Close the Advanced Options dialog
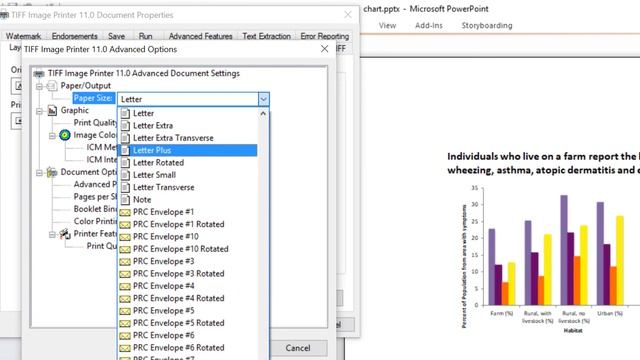This screenshot has height=360, width=640. [324, 49]
